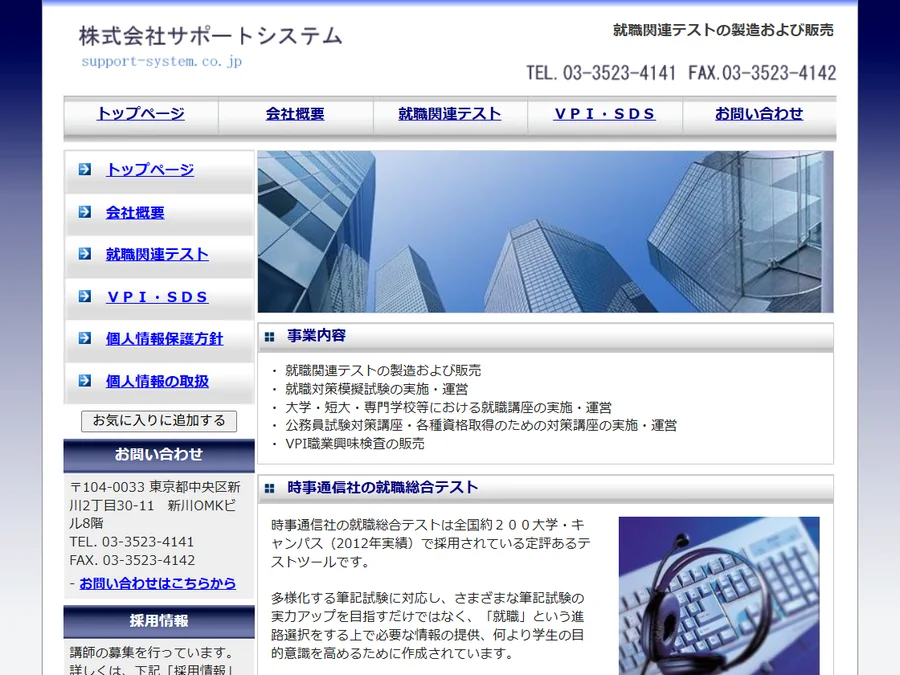This screenshot has height=675, width=900.
Task: Click arrow icon beside 個人情報保護方針
Action: [85, 338]
